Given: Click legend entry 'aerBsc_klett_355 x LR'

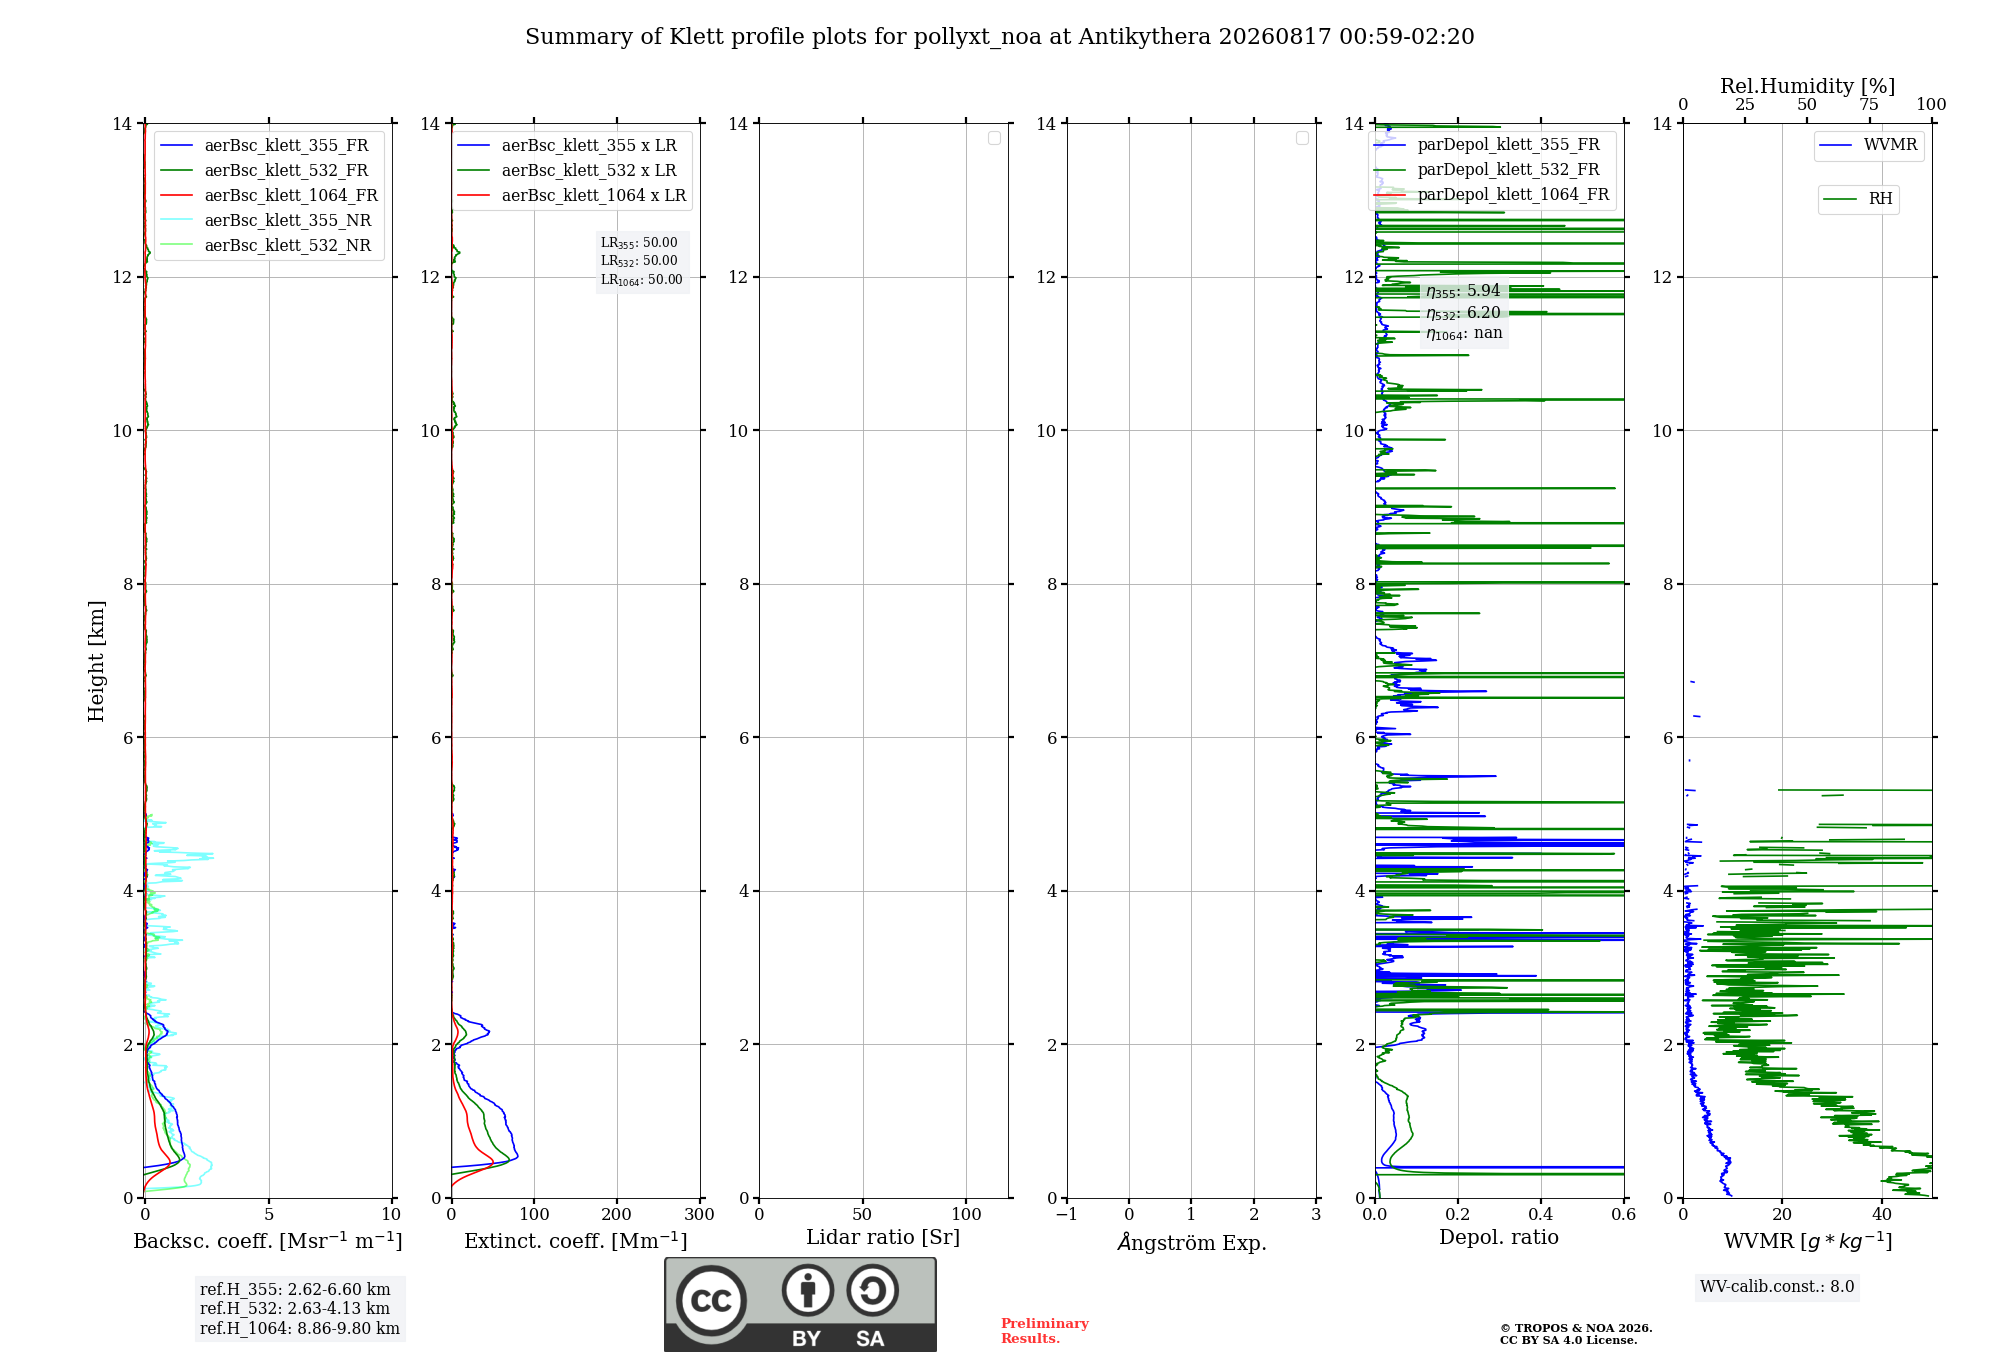Looking at the screenshot, I should [x=568, y=146].
